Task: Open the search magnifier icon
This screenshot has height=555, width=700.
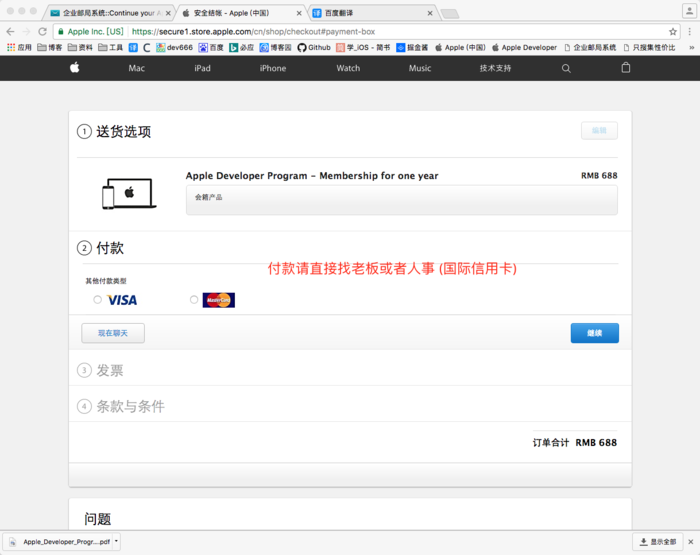Action: point(566,68)
